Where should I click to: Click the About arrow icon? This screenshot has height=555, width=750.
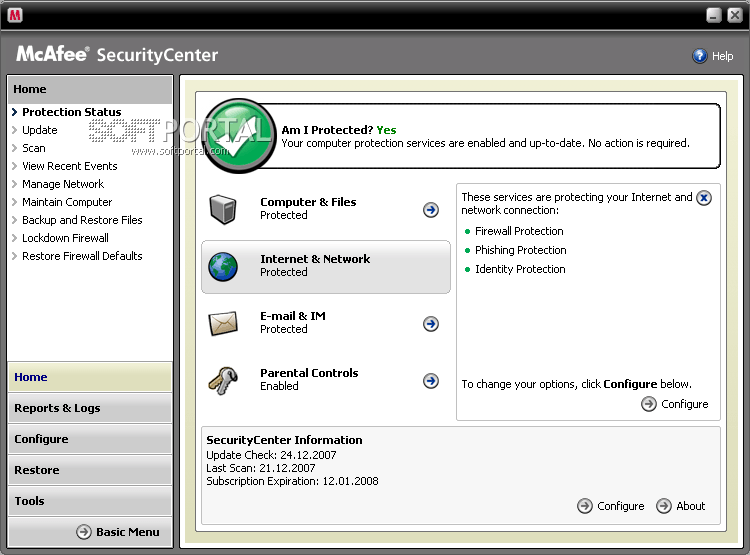663,506
